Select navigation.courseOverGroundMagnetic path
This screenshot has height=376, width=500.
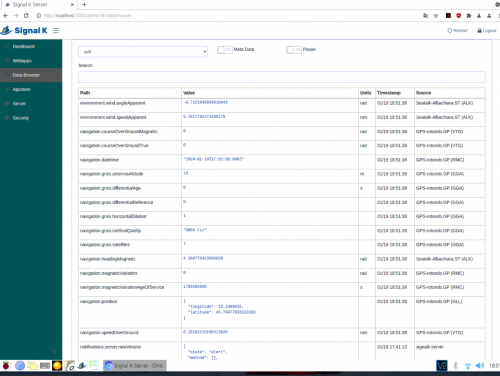(x=119, y=131)
